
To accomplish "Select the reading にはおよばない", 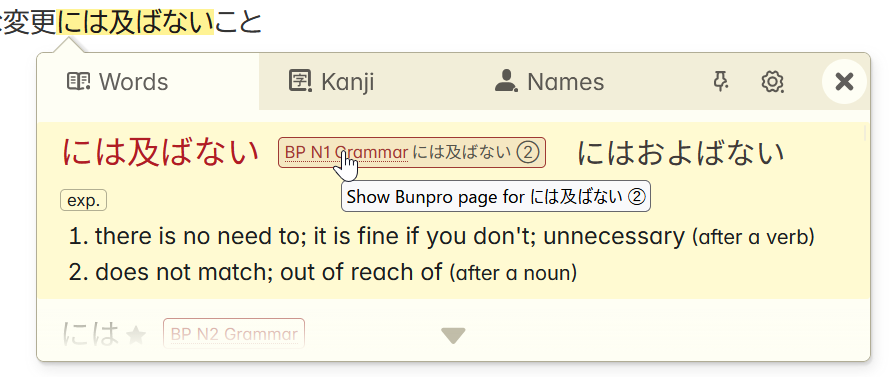I will click(681, 153).
